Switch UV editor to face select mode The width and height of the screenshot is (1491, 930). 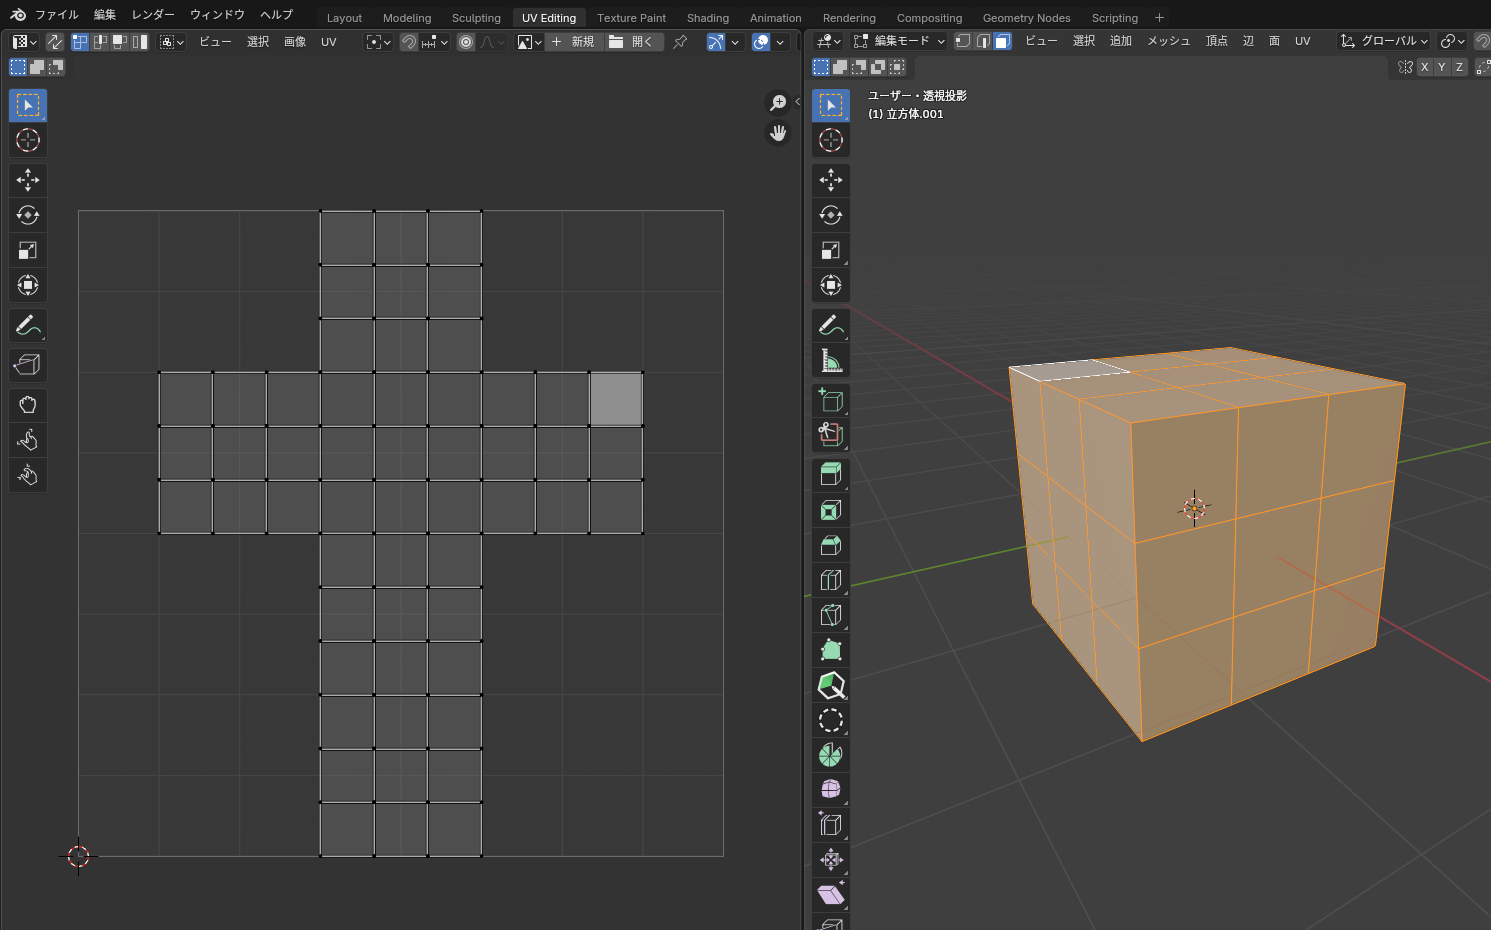pyautogui.click(x=120, y=42)
